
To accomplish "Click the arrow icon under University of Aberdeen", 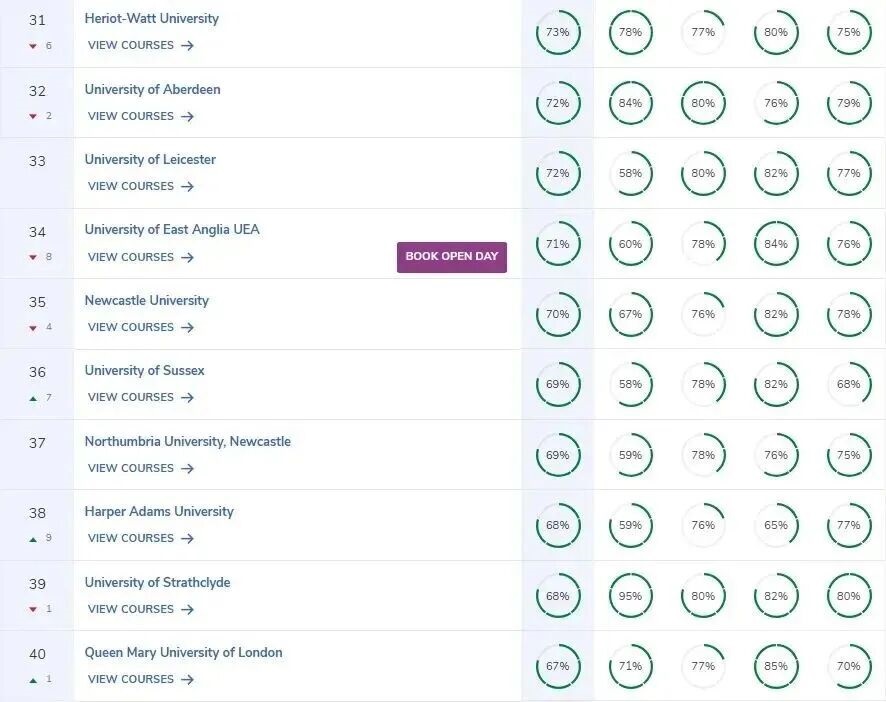I will point(188,116).
